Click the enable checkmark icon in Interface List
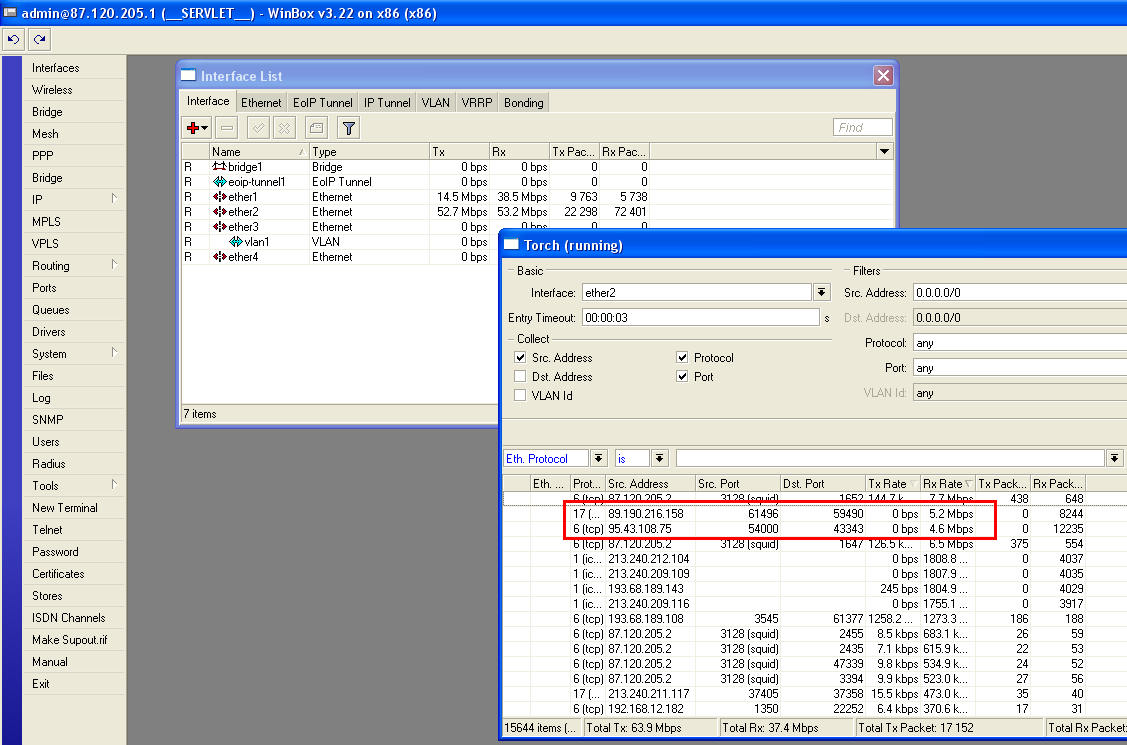Screen dimensions: 1127x745 258,128
